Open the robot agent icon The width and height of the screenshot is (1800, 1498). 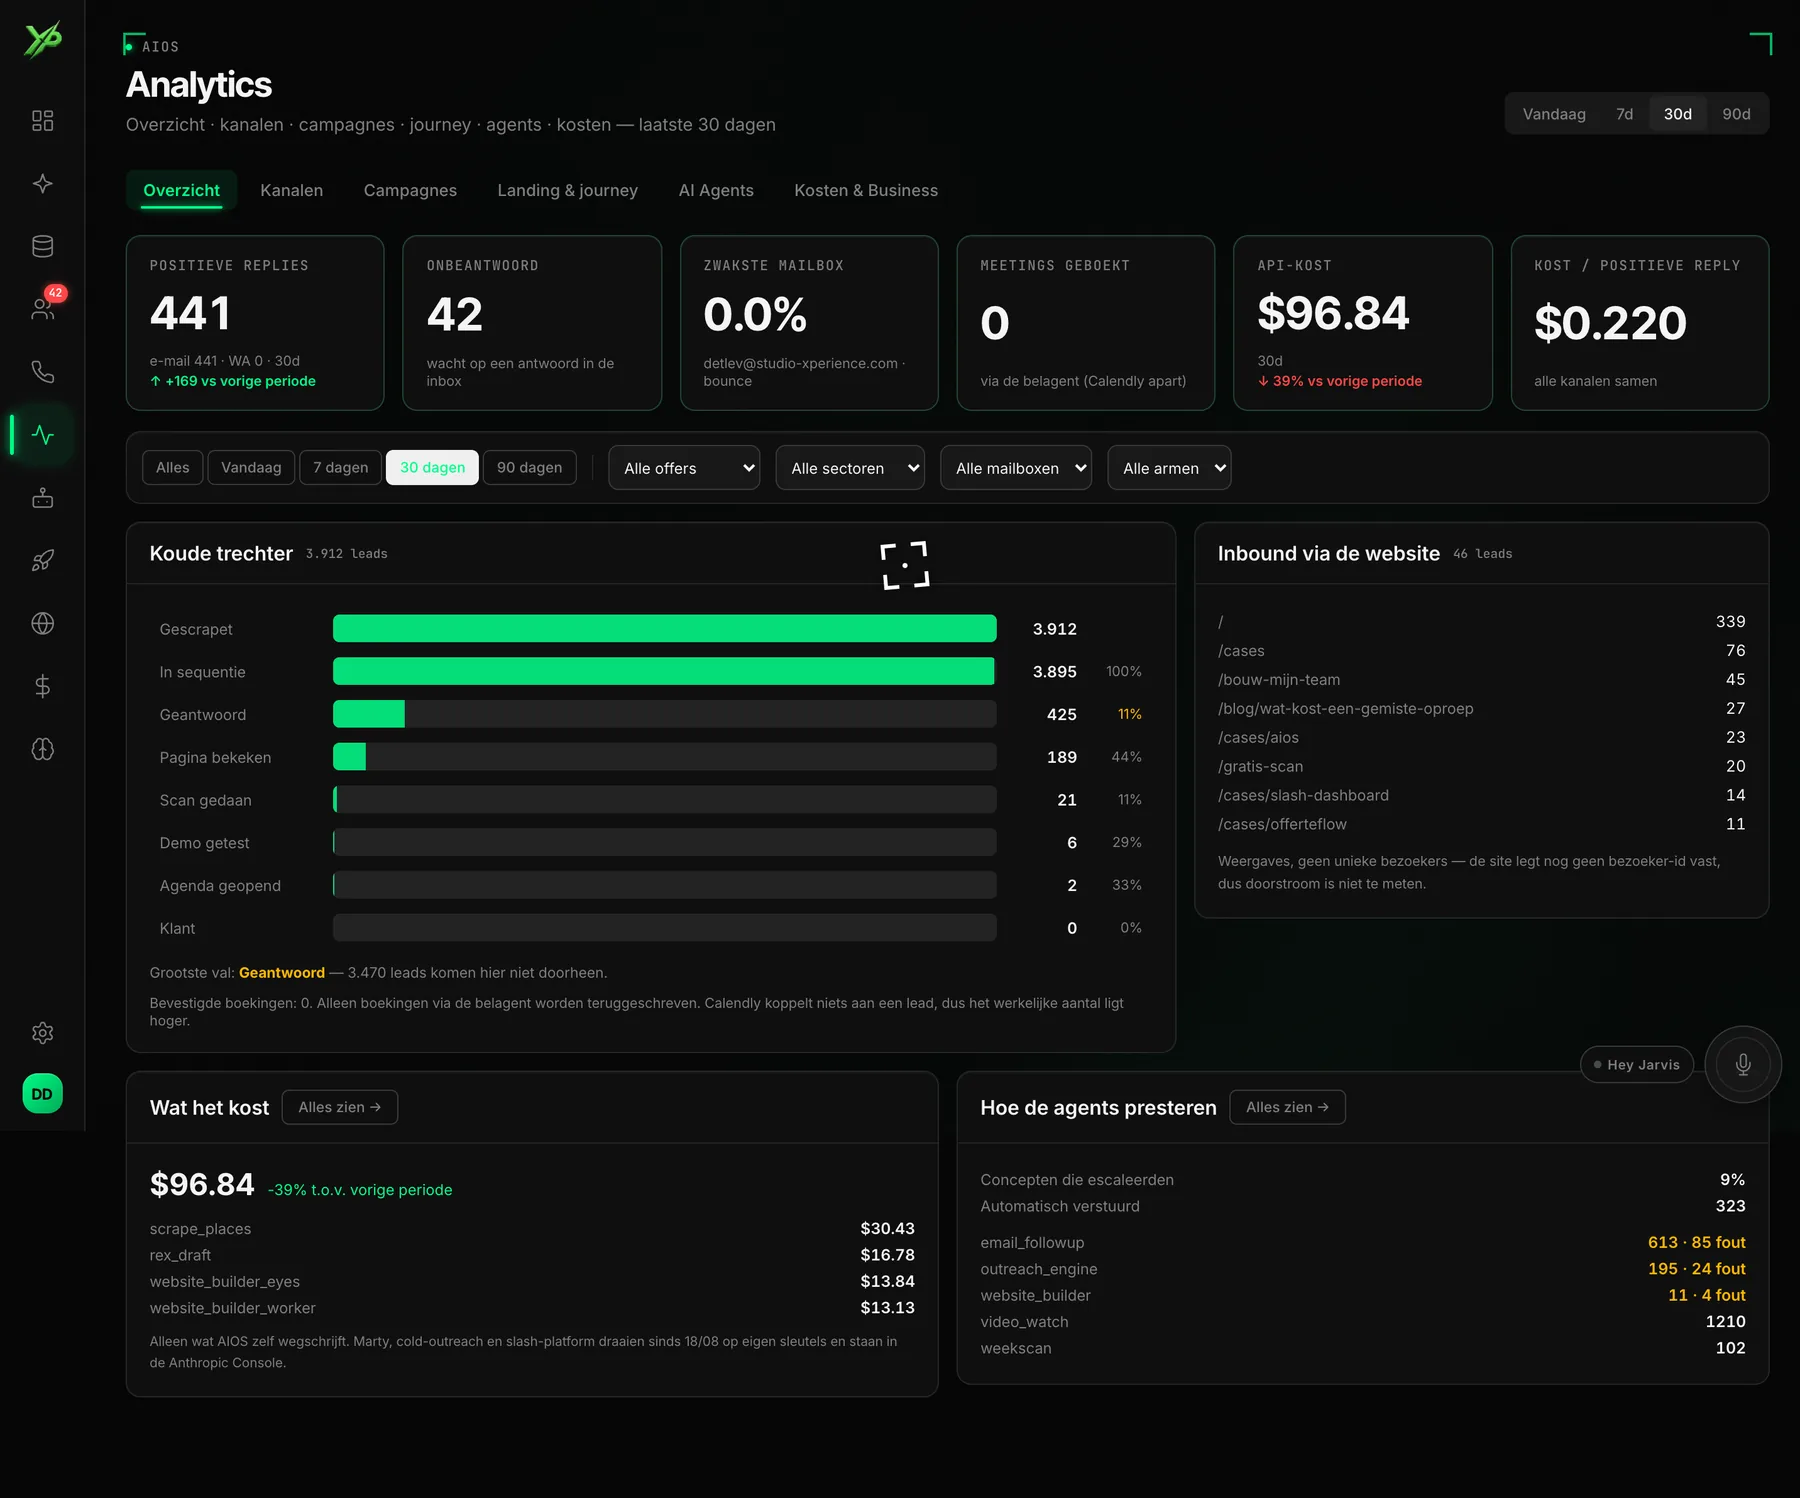pyautogui.click(x=42, y=498)
